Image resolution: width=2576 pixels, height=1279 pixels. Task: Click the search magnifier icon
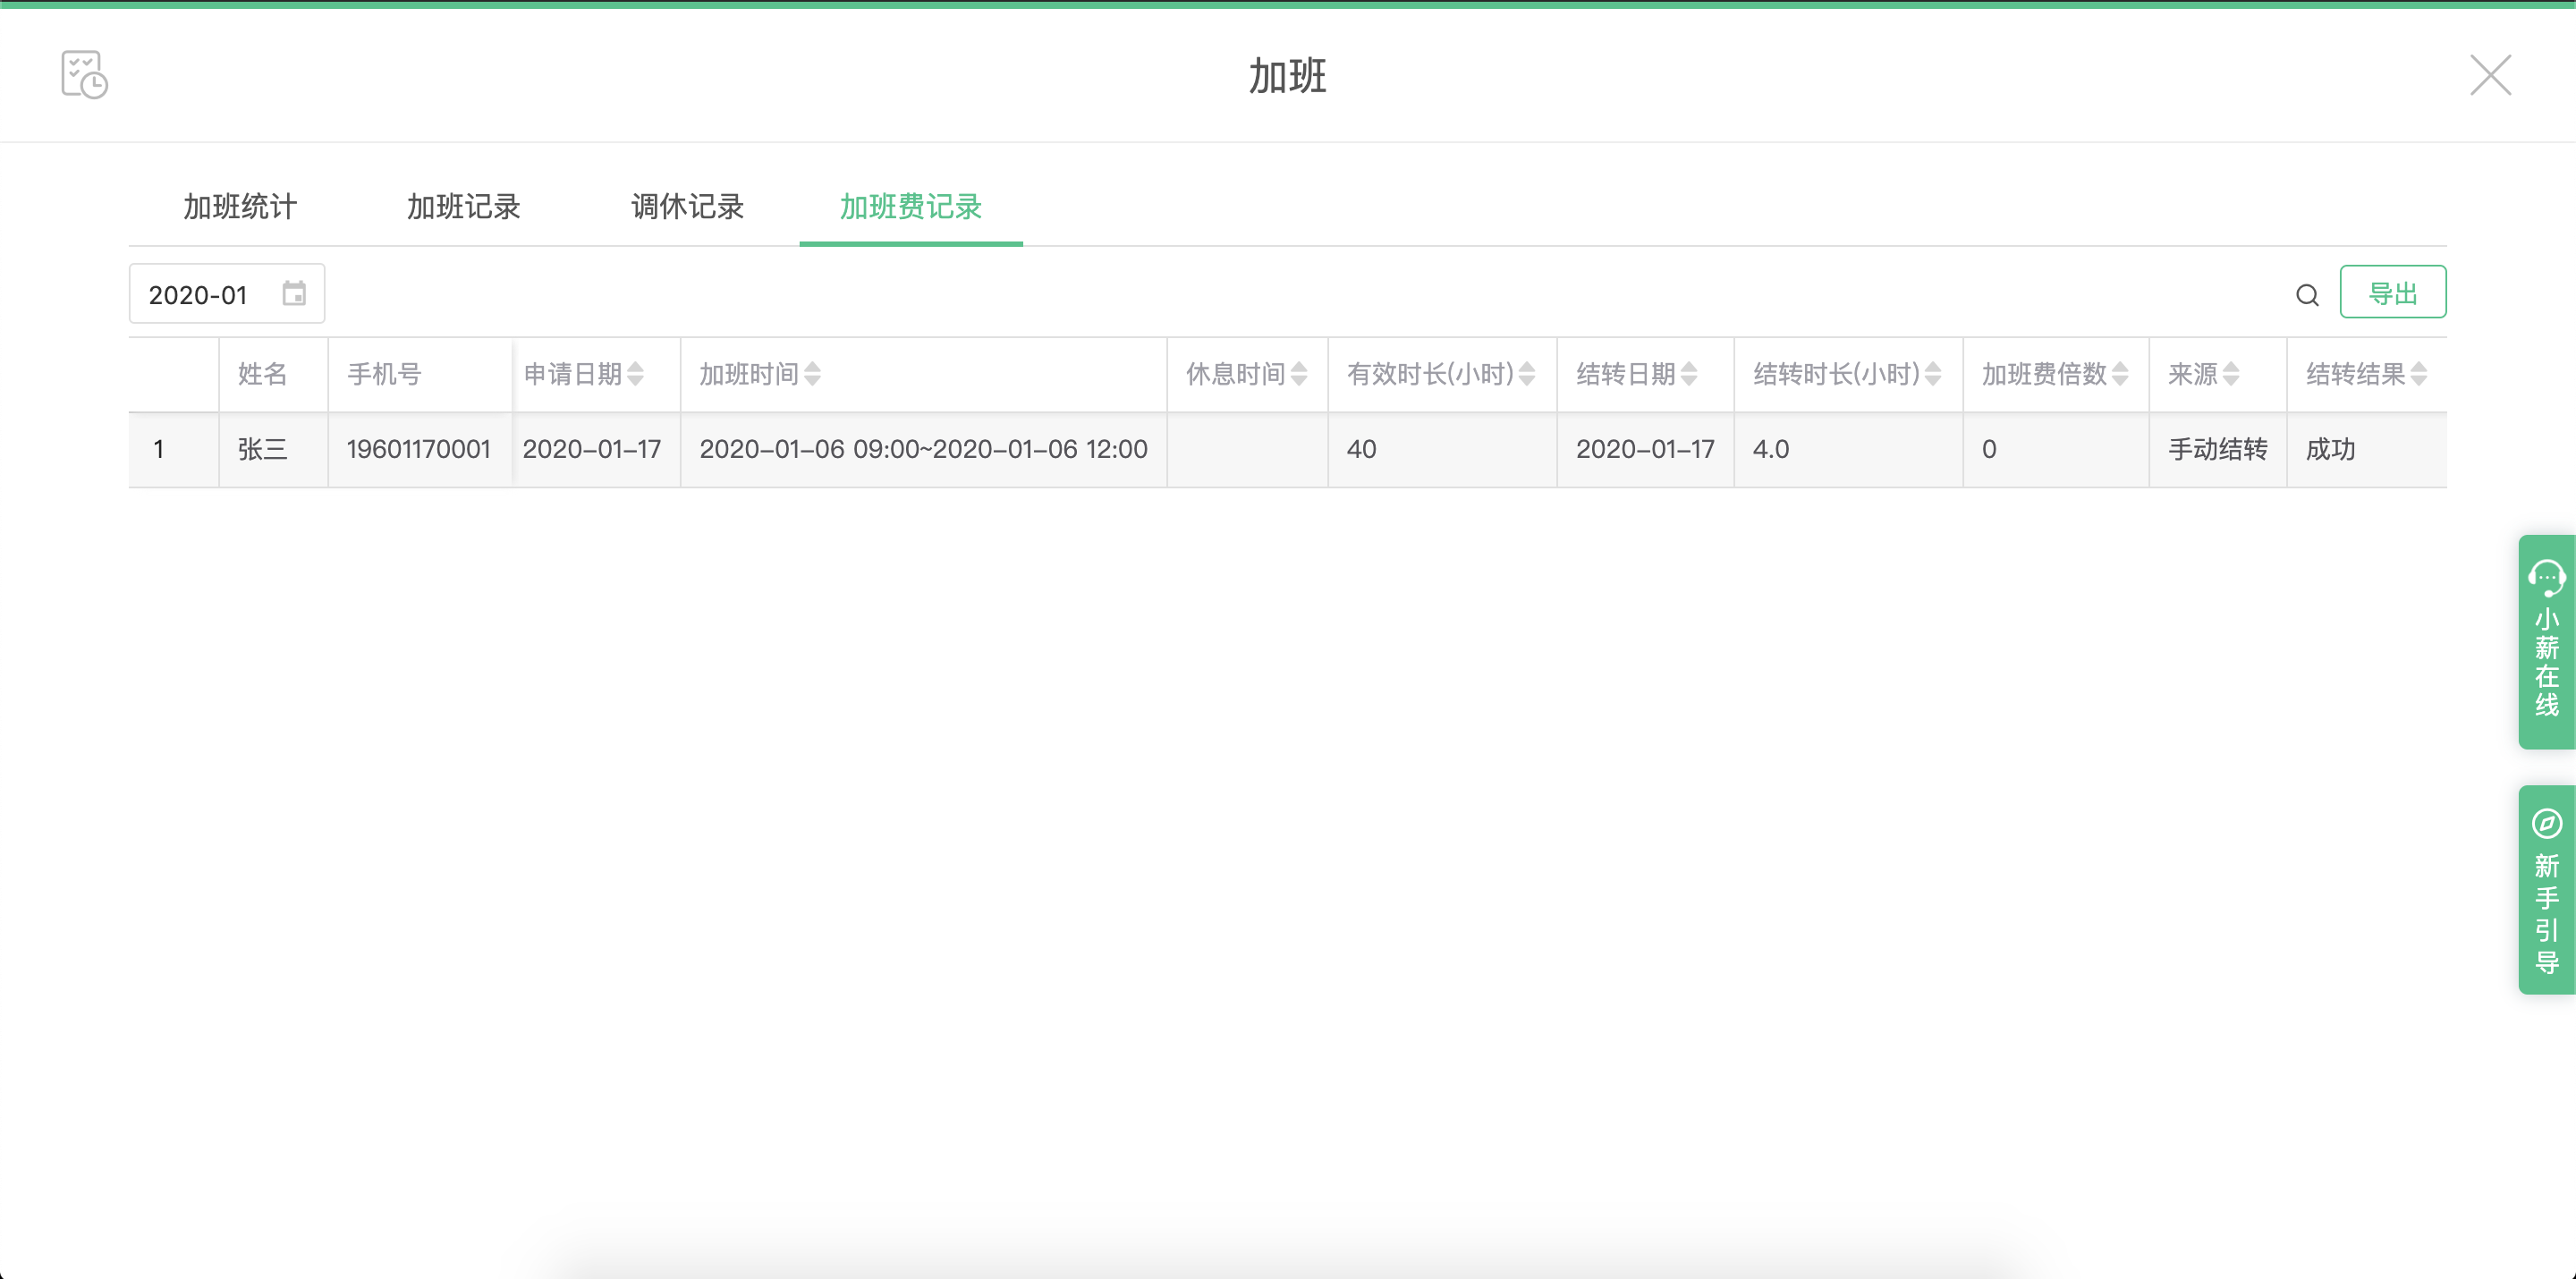2307,295
